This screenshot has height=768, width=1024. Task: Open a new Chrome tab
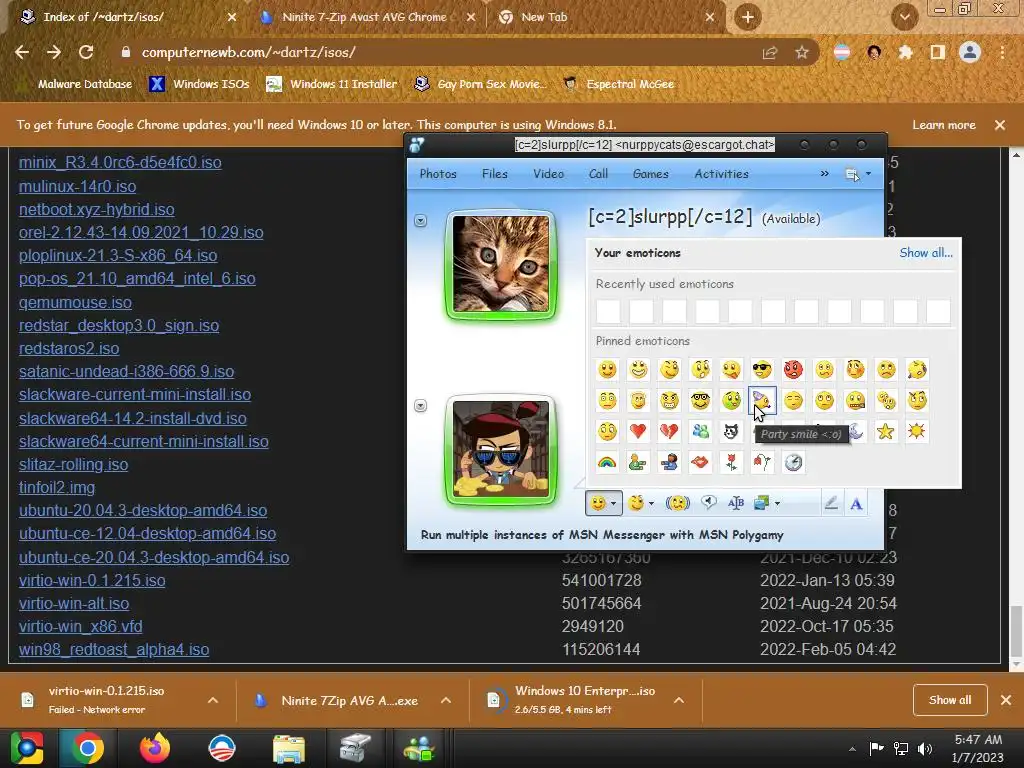coord(748,18)
